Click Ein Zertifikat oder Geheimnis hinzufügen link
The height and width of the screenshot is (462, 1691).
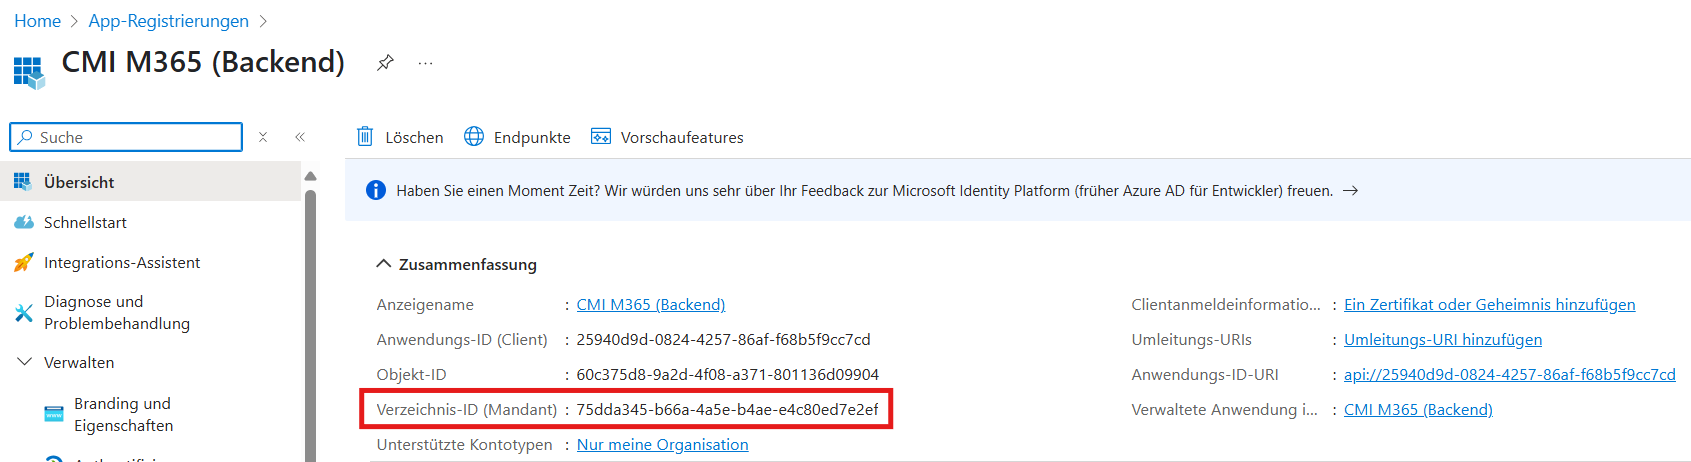[1489, 305]
